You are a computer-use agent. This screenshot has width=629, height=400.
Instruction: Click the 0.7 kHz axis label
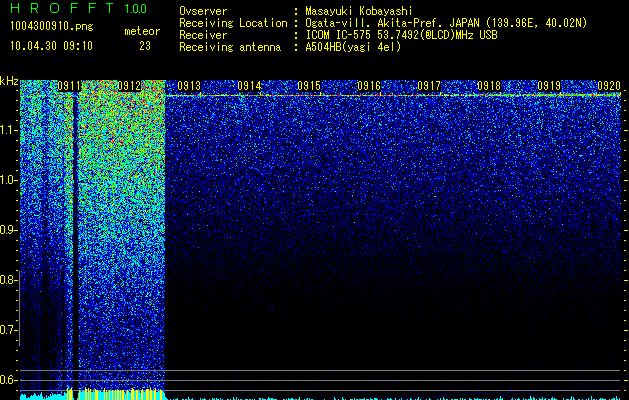pyautogui.click(x=8, y=330)
